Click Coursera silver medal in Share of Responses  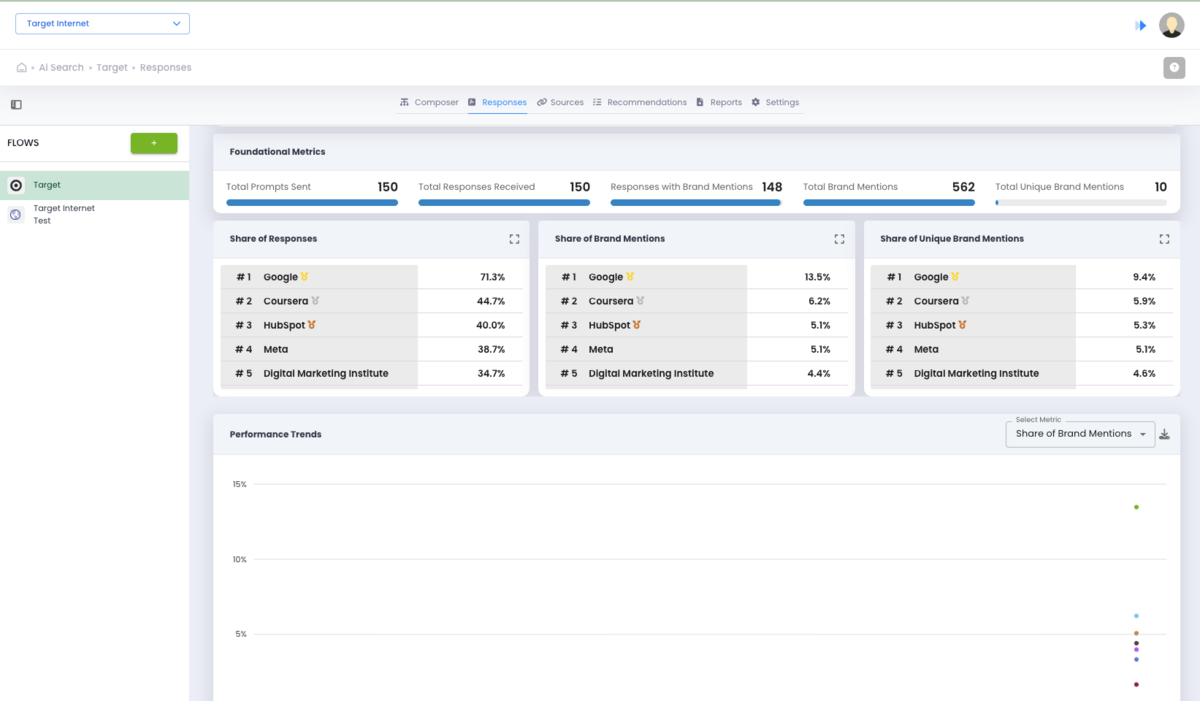coord(315,301)
